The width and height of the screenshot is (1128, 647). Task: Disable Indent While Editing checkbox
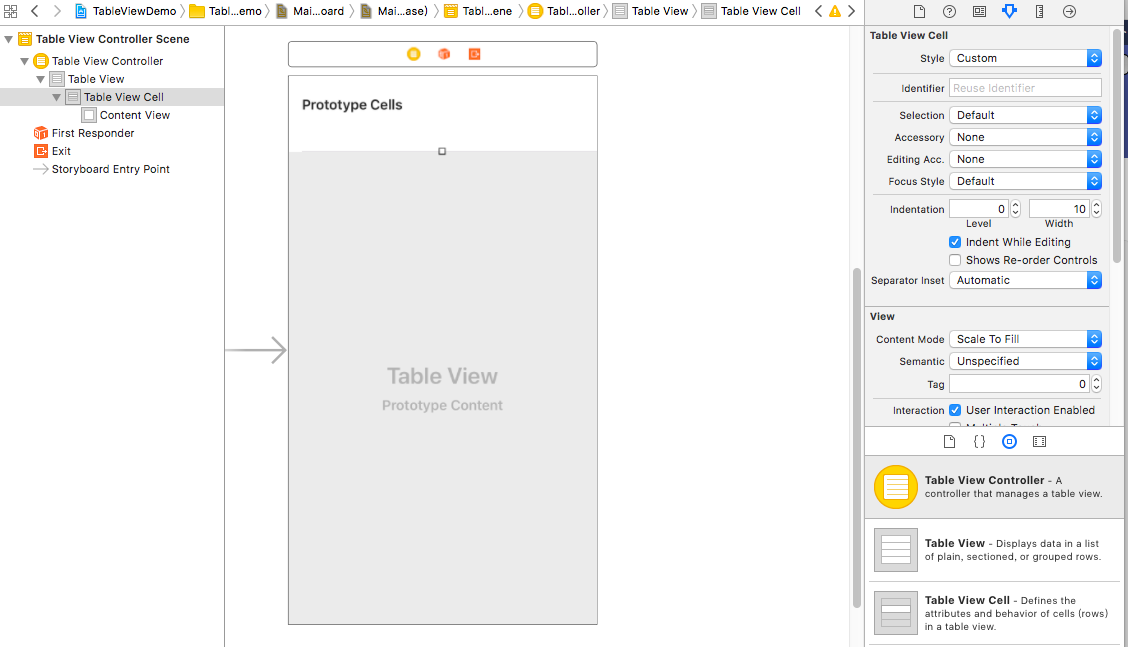[955, 242]
